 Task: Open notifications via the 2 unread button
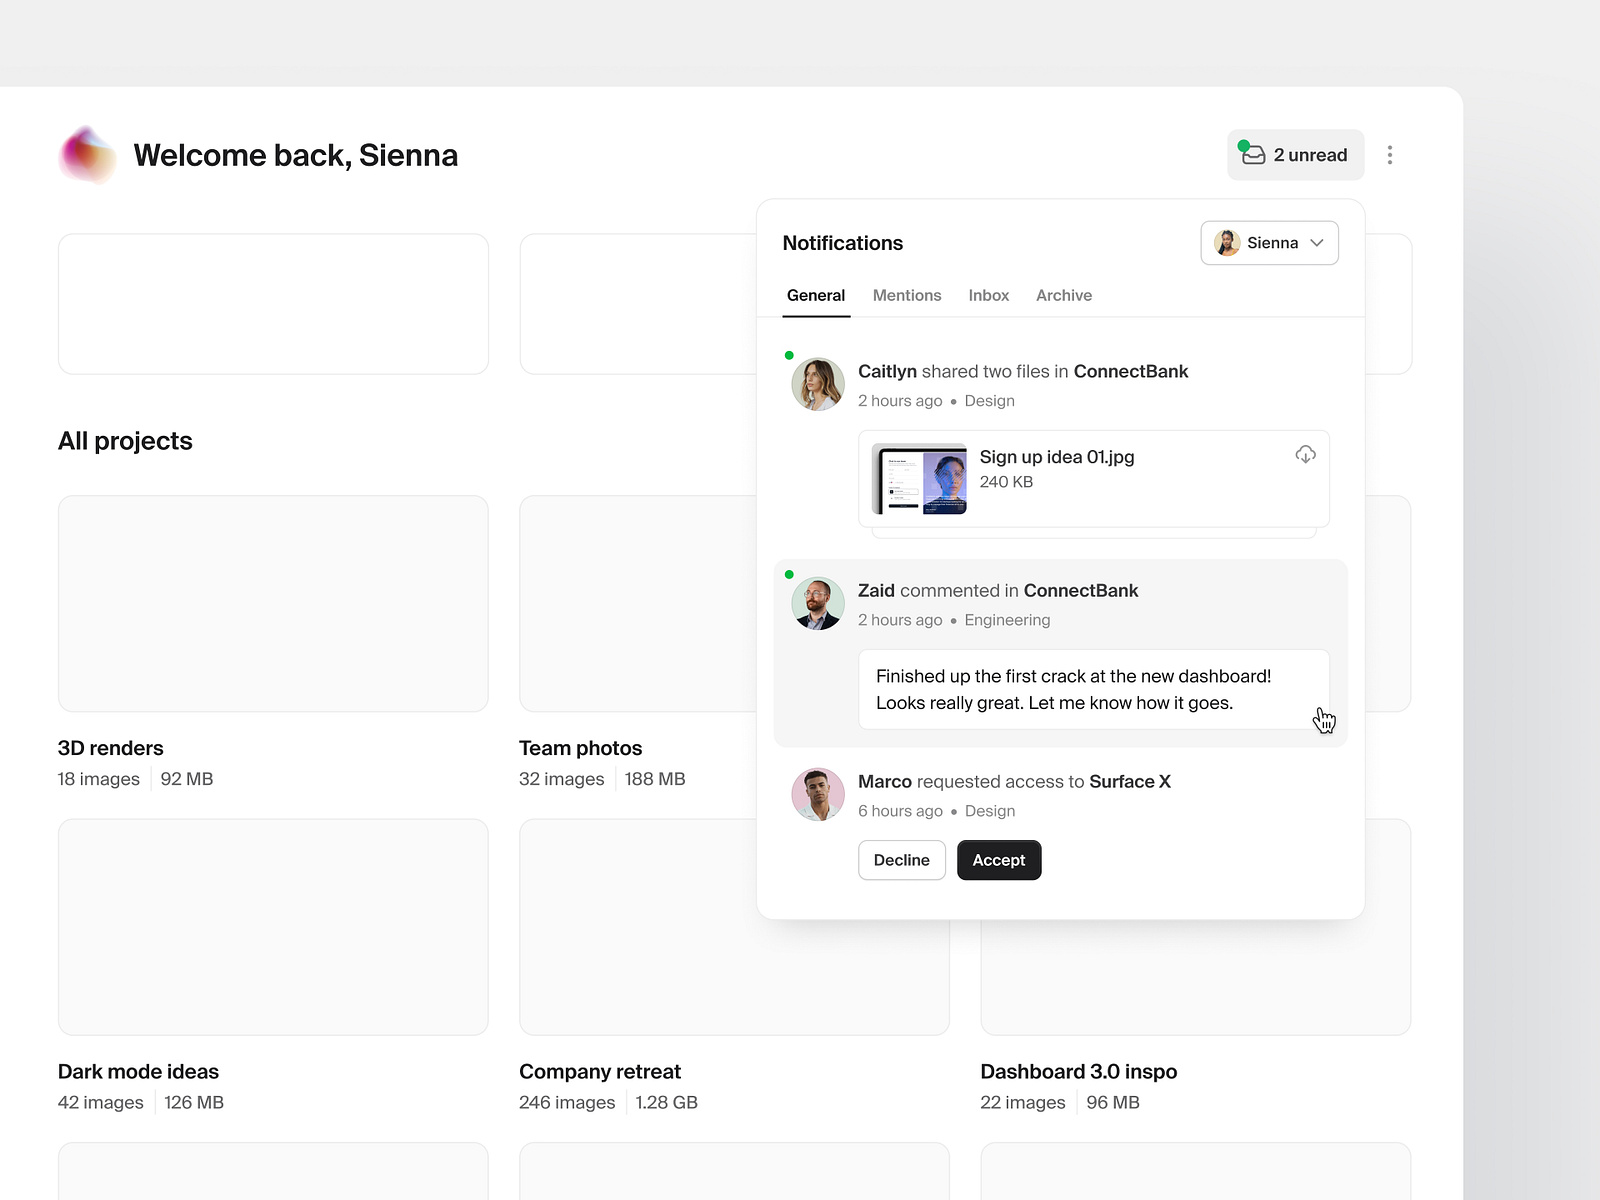point(1295,155)
